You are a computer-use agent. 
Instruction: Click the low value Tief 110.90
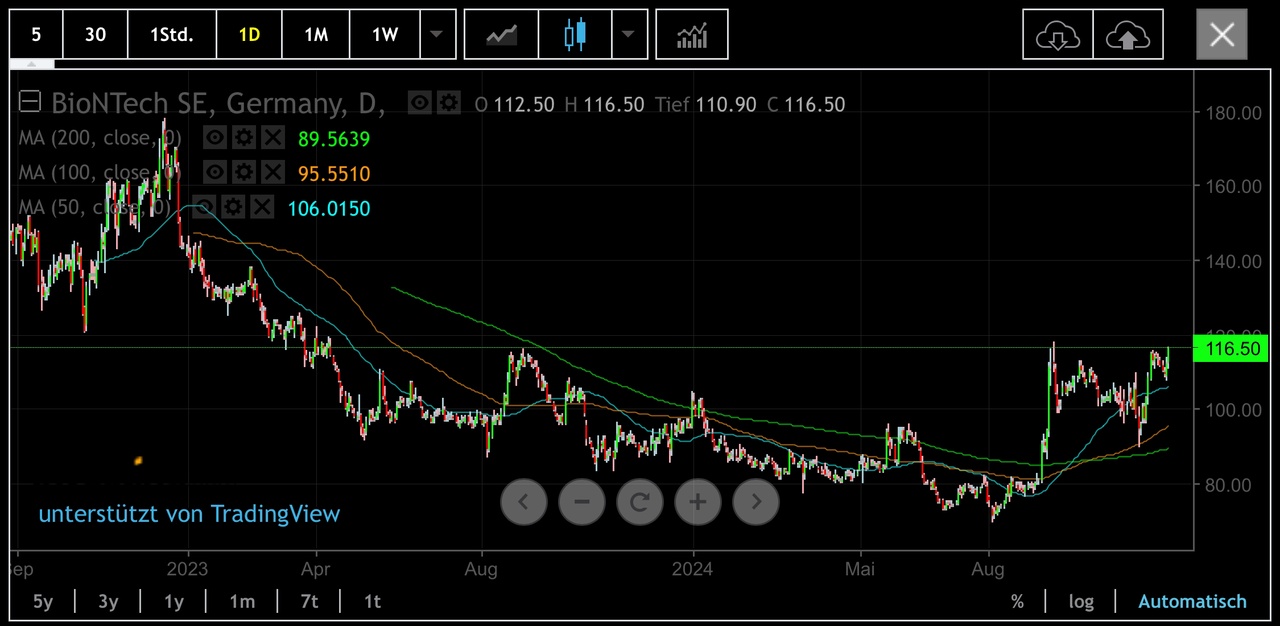(x=705, y=104)
